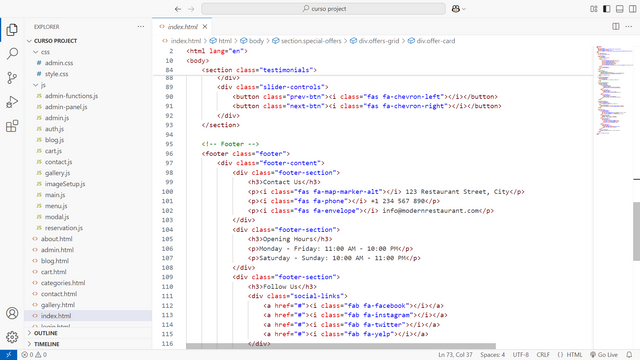The image size is (640, 360).
Task: Close the index.html tab
Action: pyautogui.click(x=205, y=27)
